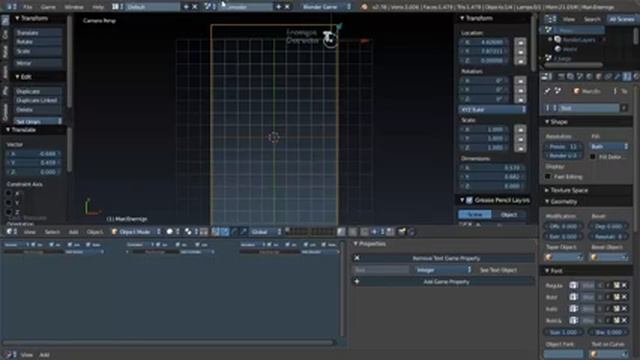Open the Fill mode Both dropdown
The width and height of the screenshot is (640, 360).
(x=609, y=146)
